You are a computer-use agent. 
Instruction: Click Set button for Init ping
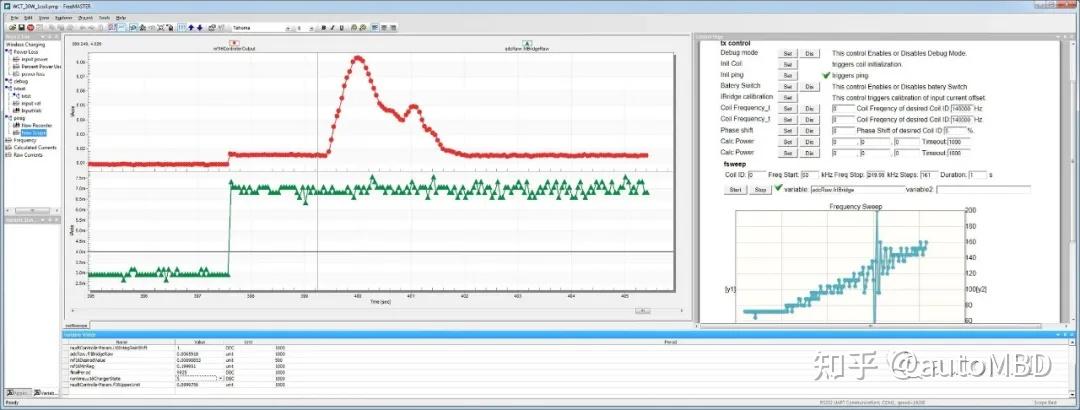point(787,75)
